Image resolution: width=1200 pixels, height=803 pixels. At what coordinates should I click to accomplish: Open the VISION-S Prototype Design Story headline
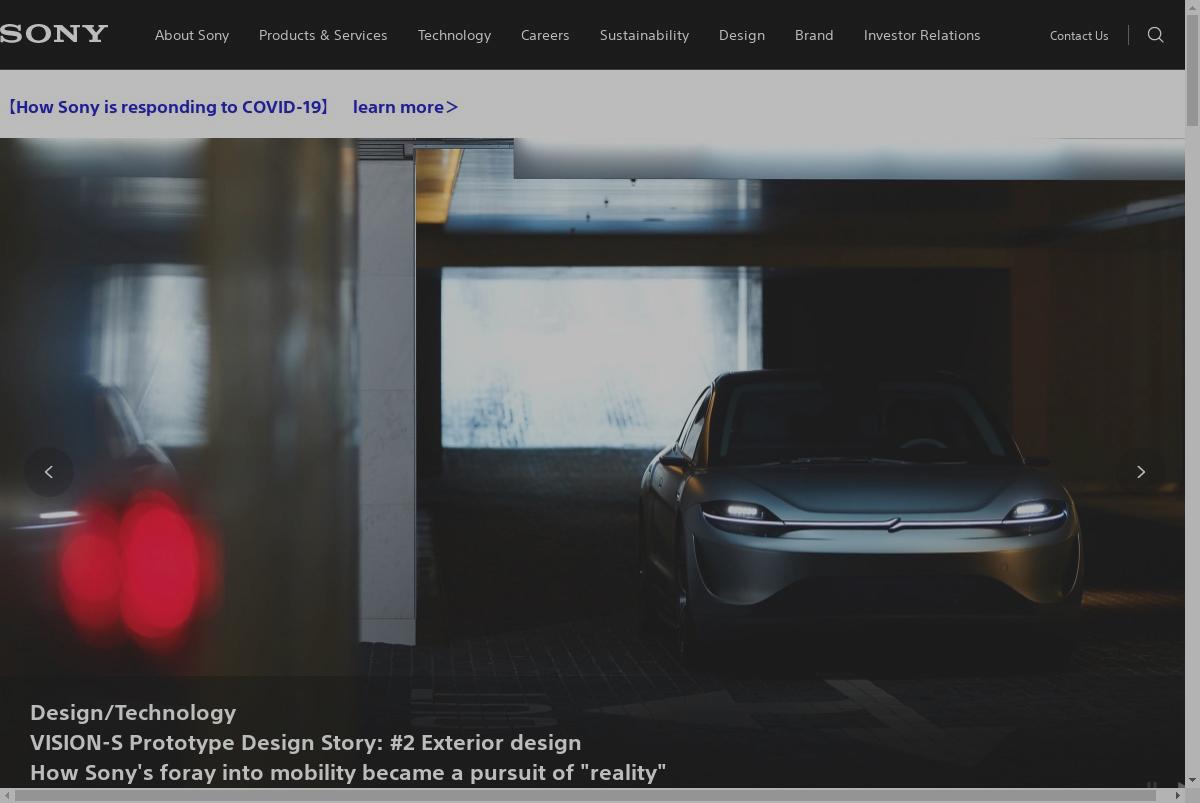[305, 742]
